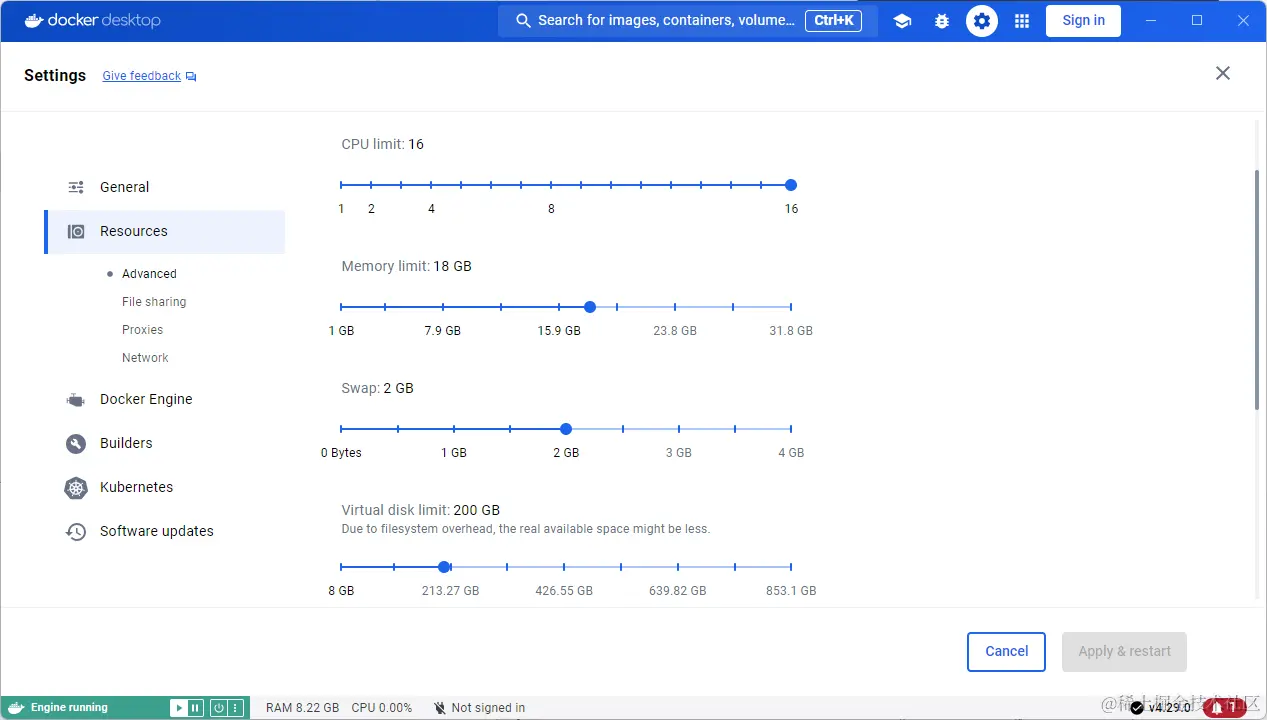Close Settings with the X icon

click(1222, 73)
